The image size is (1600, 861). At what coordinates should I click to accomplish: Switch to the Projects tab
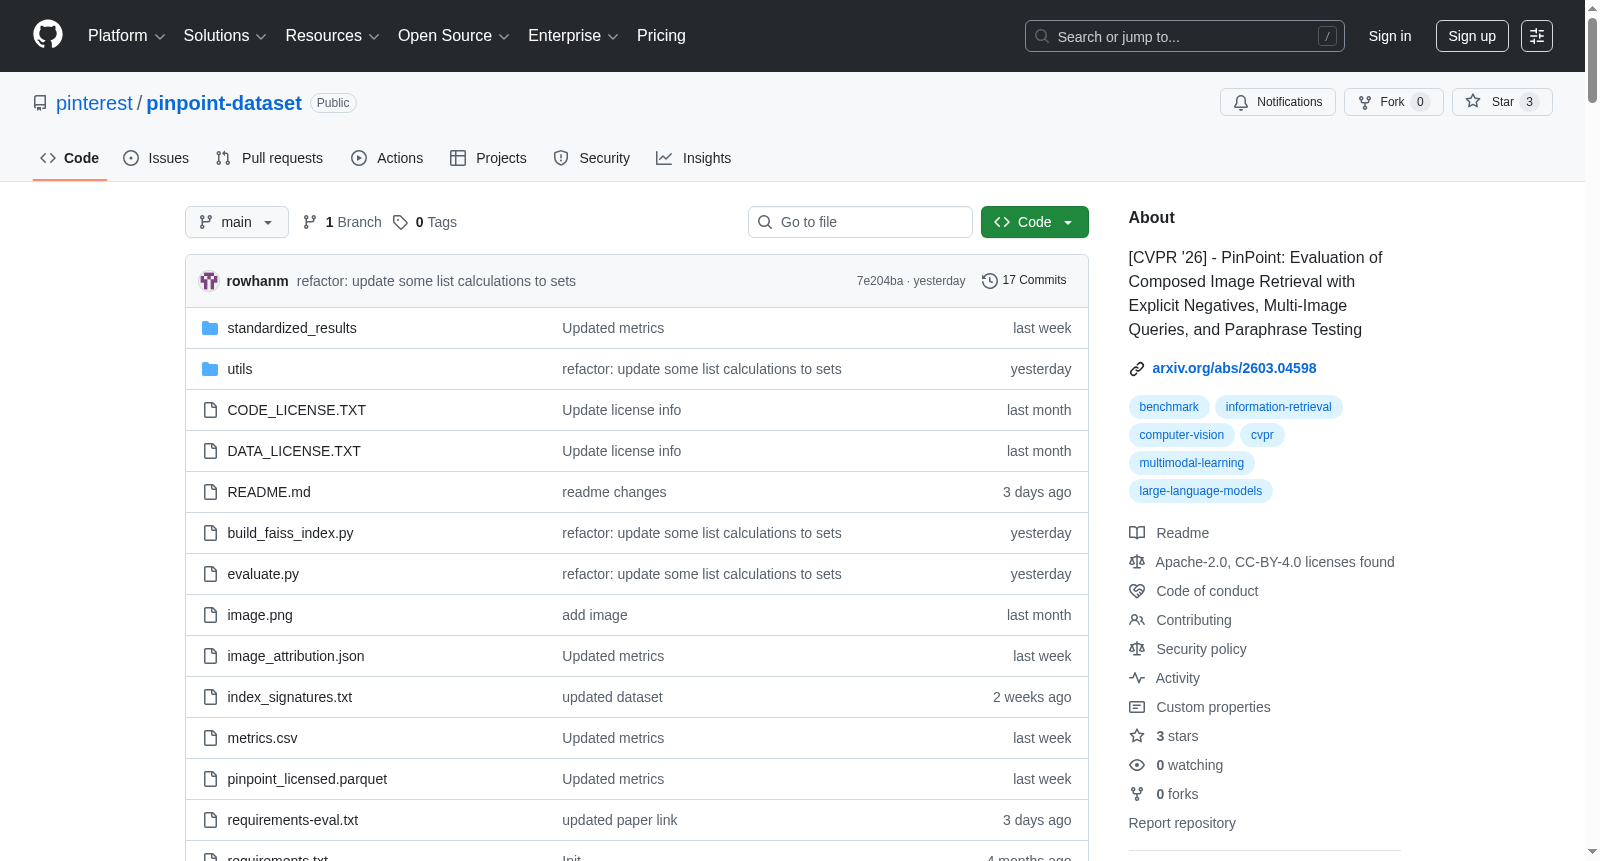tap(488, 158)
